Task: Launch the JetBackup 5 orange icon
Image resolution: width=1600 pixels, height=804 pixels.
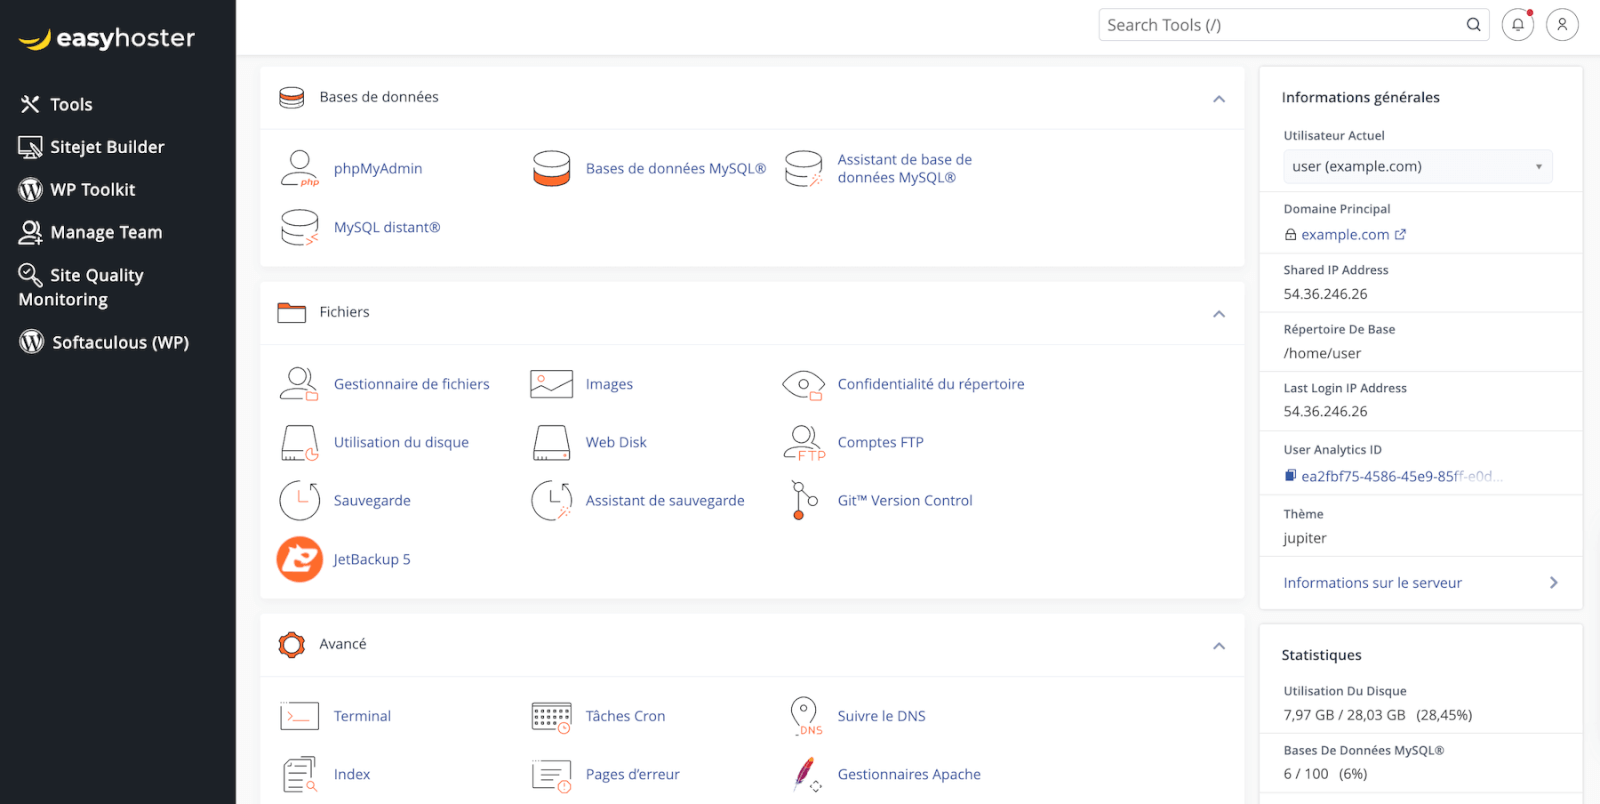Action: 299,559
